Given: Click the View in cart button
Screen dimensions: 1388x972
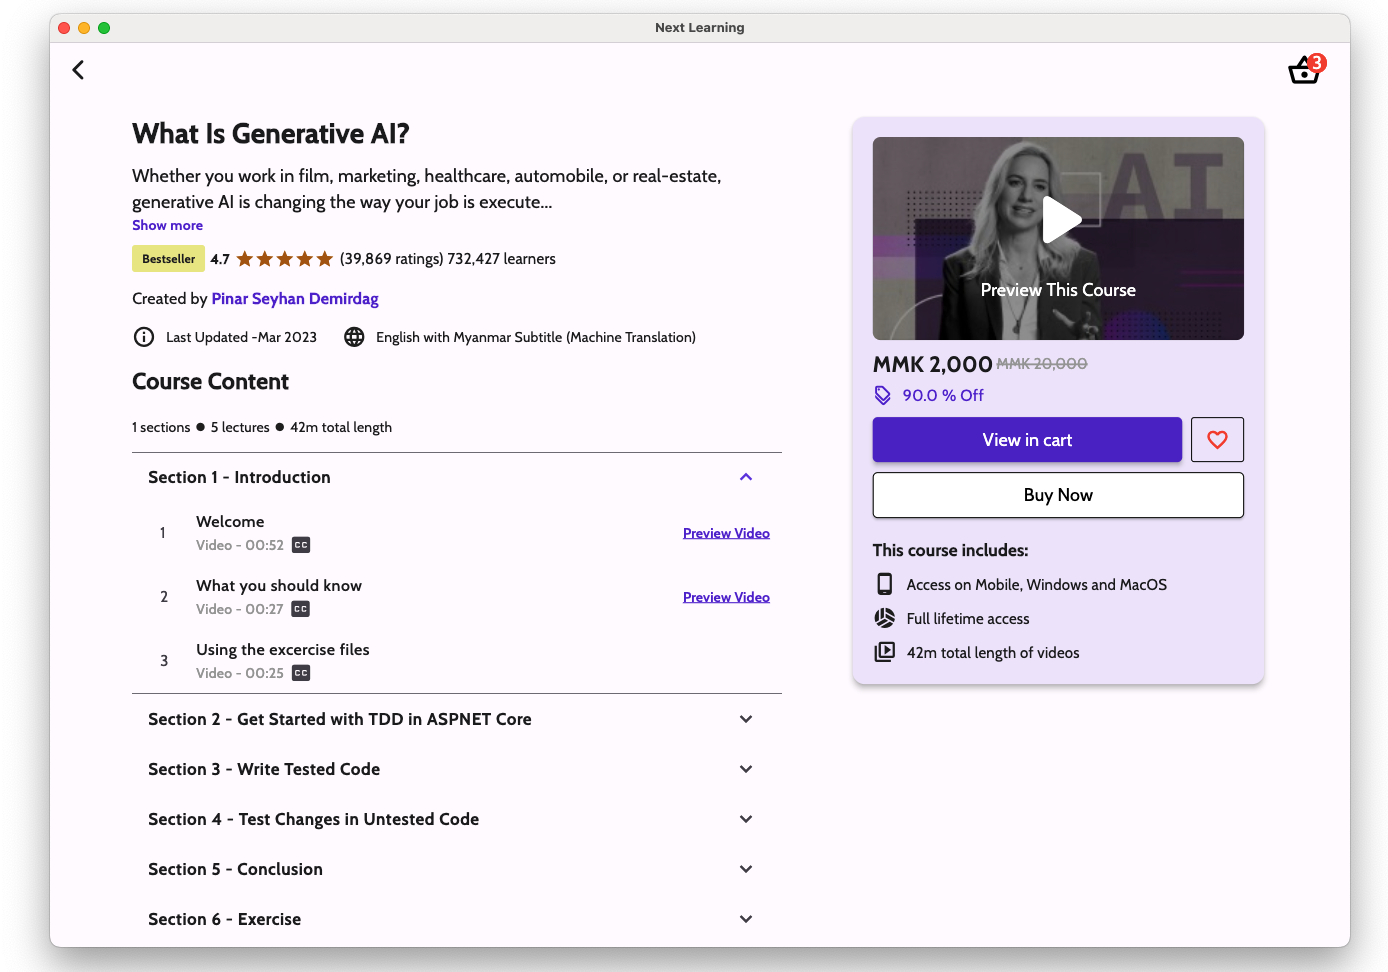Looking at the screenshot, I should [1027, 440].
